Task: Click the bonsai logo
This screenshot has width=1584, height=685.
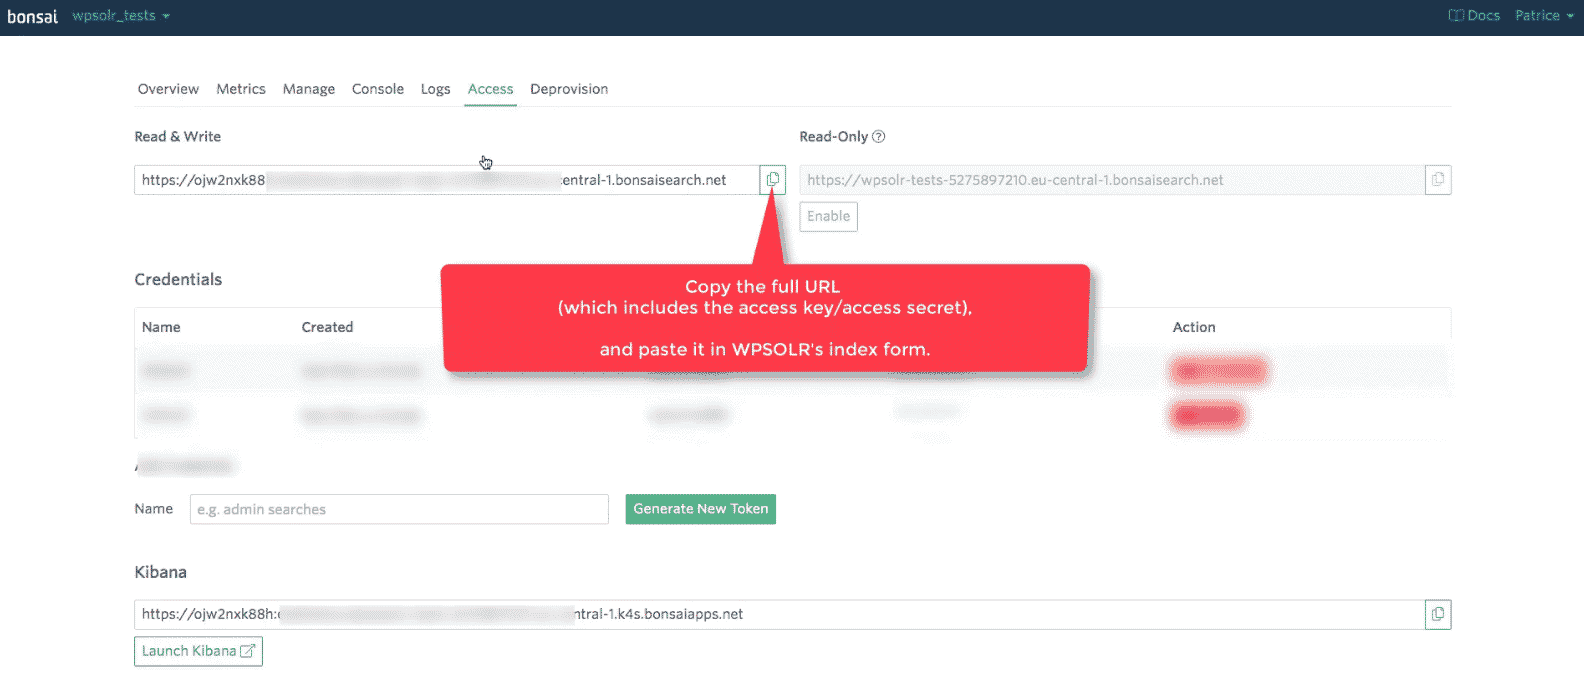Action: [33, 16]
